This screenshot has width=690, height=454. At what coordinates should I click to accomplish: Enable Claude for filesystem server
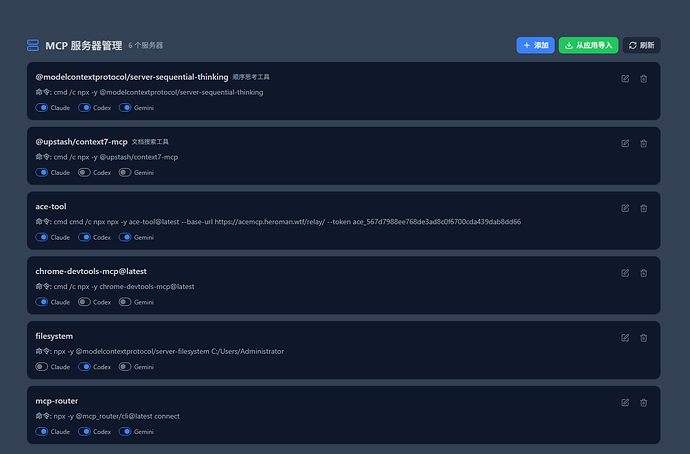[x=42, y=366]
